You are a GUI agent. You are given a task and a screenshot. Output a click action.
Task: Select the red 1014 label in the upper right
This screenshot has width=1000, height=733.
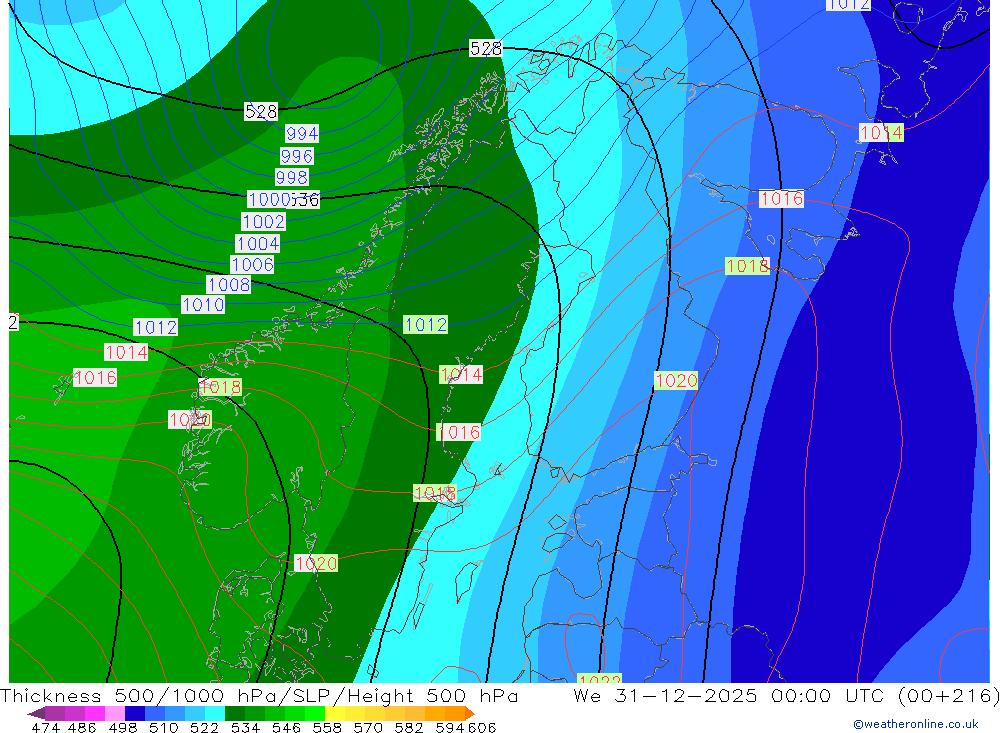point(881,132)
